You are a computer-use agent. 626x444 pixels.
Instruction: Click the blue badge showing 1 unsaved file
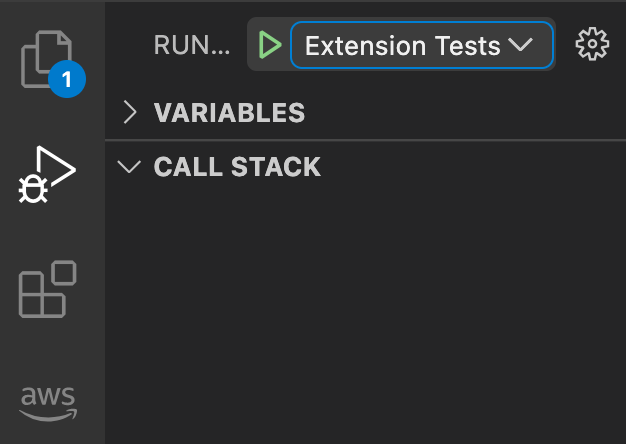(x=67, y=79)
